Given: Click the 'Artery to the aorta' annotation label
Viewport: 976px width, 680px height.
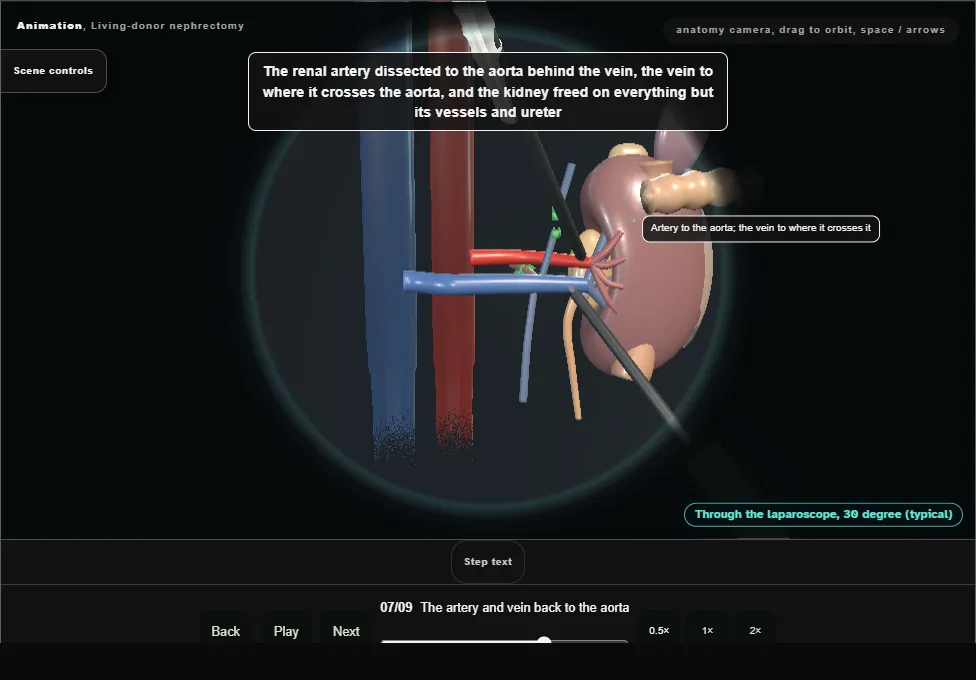Looking at the screenshot, I should (761, 229).
